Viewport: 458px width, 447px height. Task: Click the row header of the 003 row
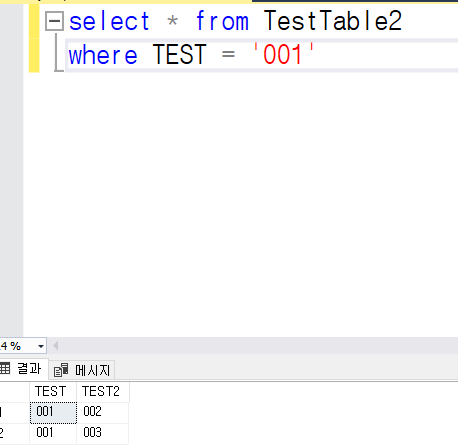pyautogui.click(x=15, y=433)
